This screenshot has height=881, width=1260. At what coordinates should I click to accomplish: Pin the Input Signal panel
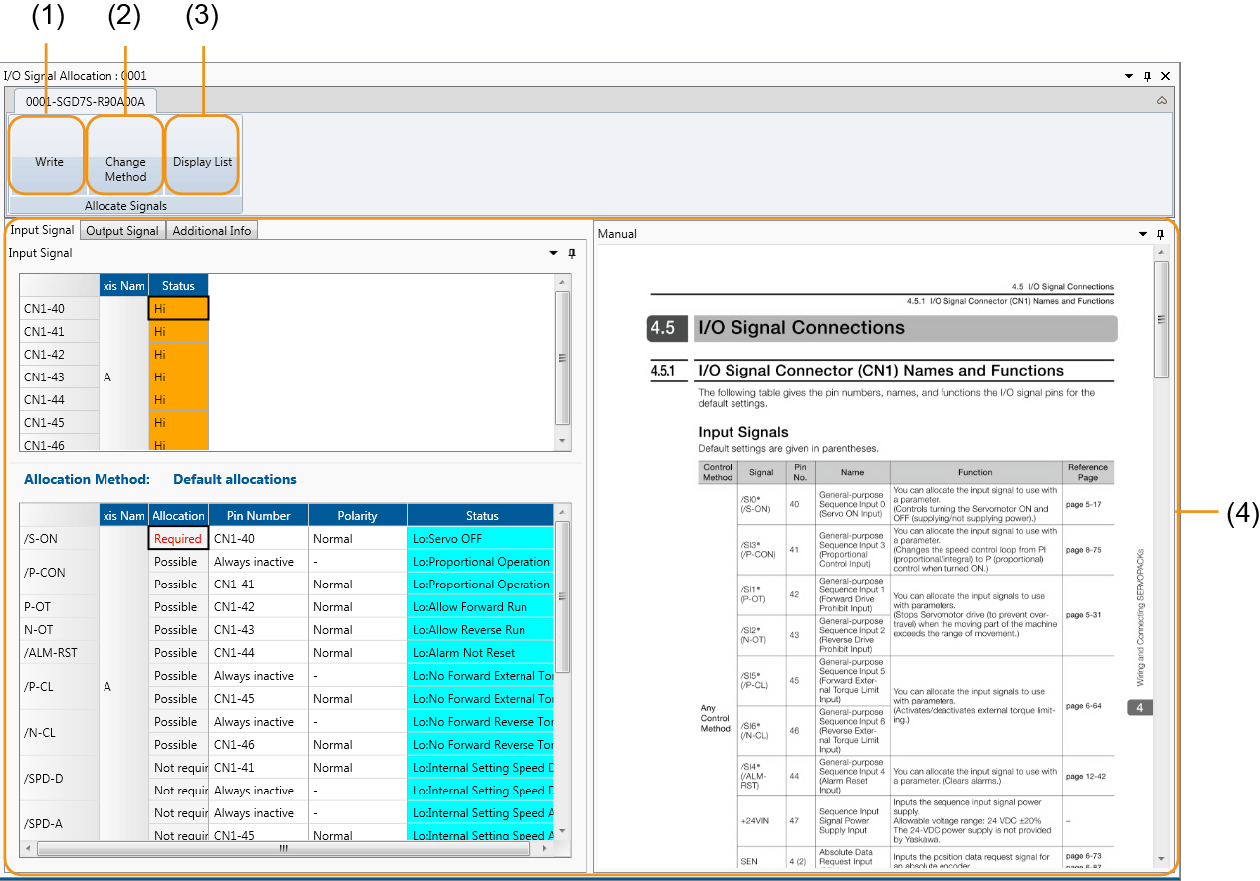[x=571, y=254]
